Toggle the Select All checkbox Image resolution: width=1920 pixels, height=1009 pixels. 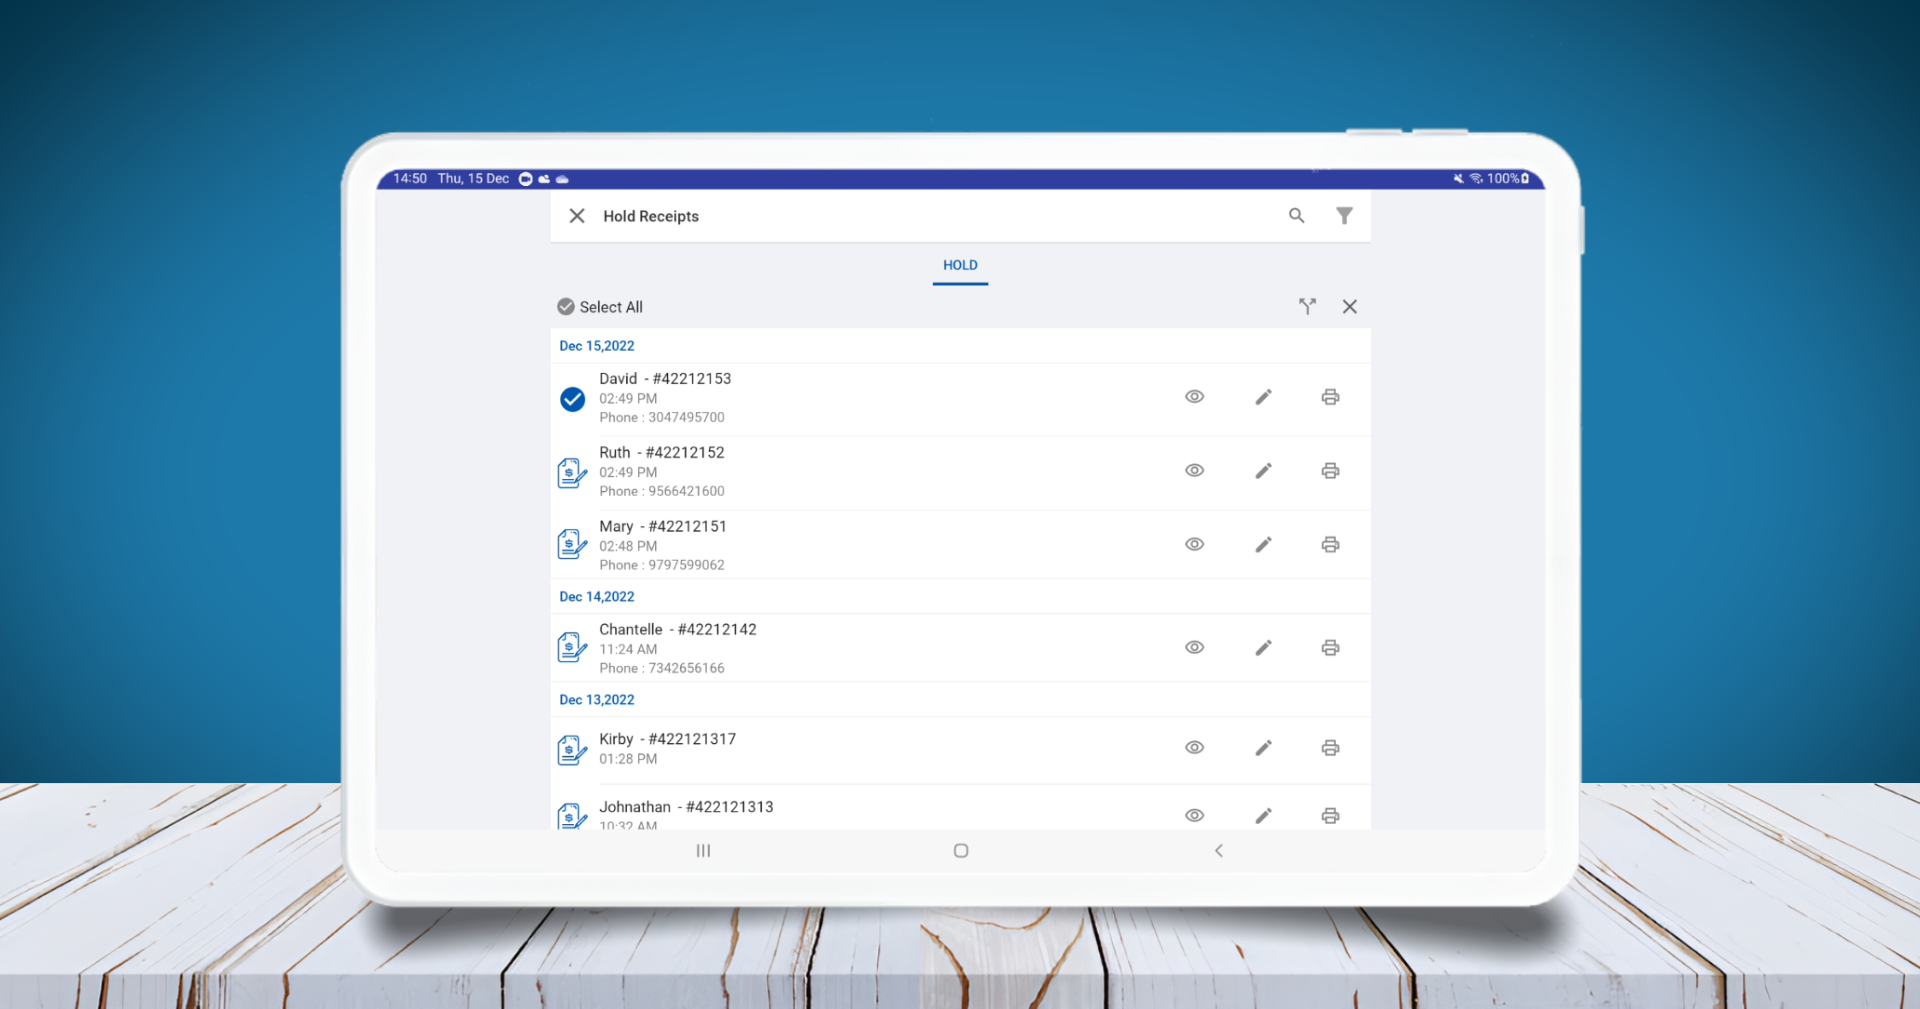pos(566,307)
